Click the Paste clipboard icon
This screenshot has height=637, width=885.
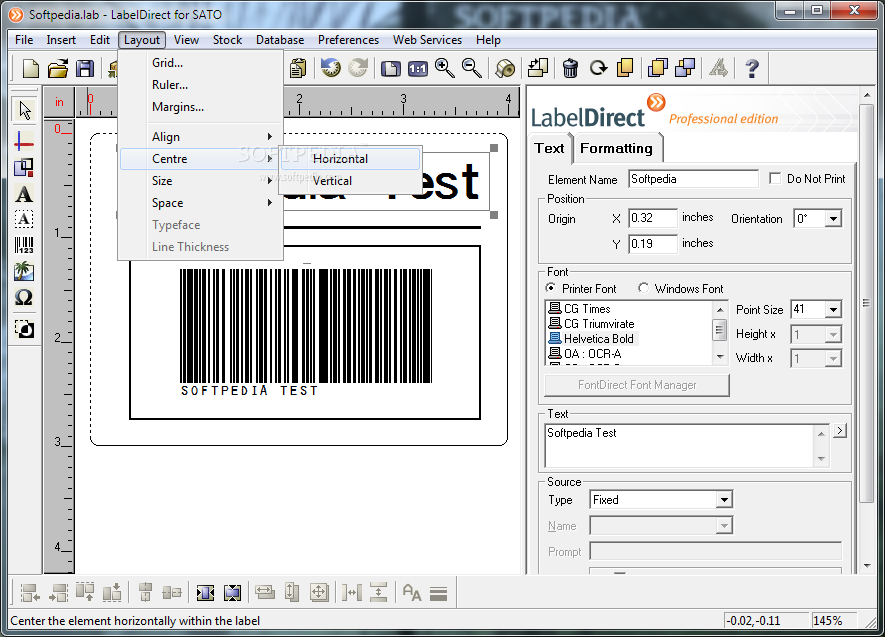(298, 68)
